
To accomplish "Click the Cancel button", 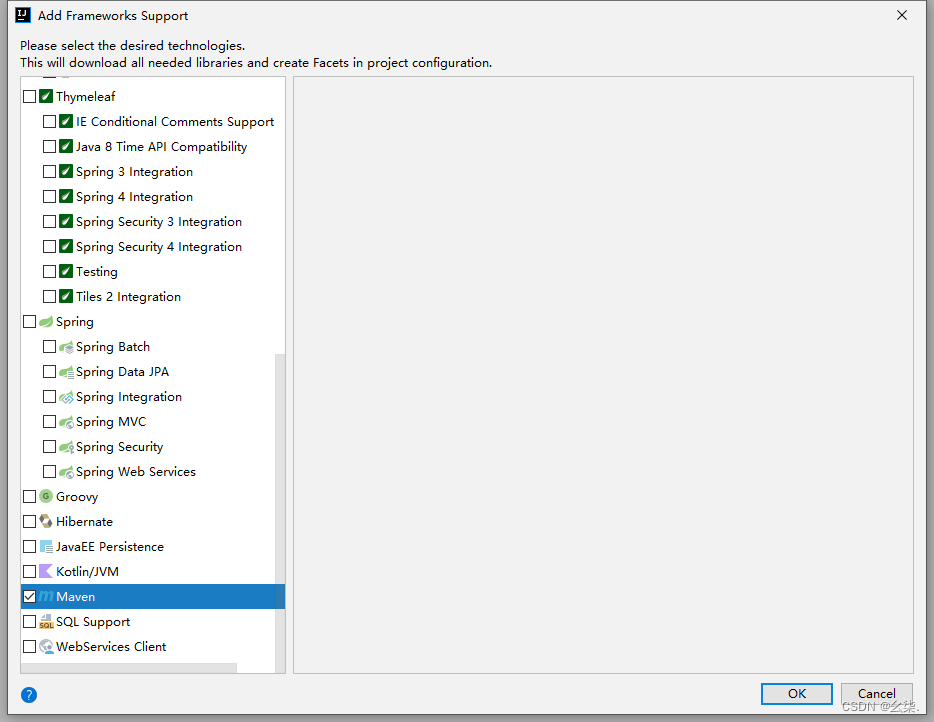I will [876, 693].
